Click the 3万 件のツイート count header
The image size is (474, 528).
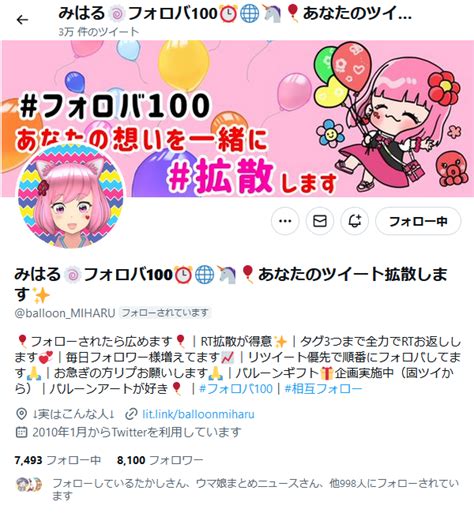99,32
